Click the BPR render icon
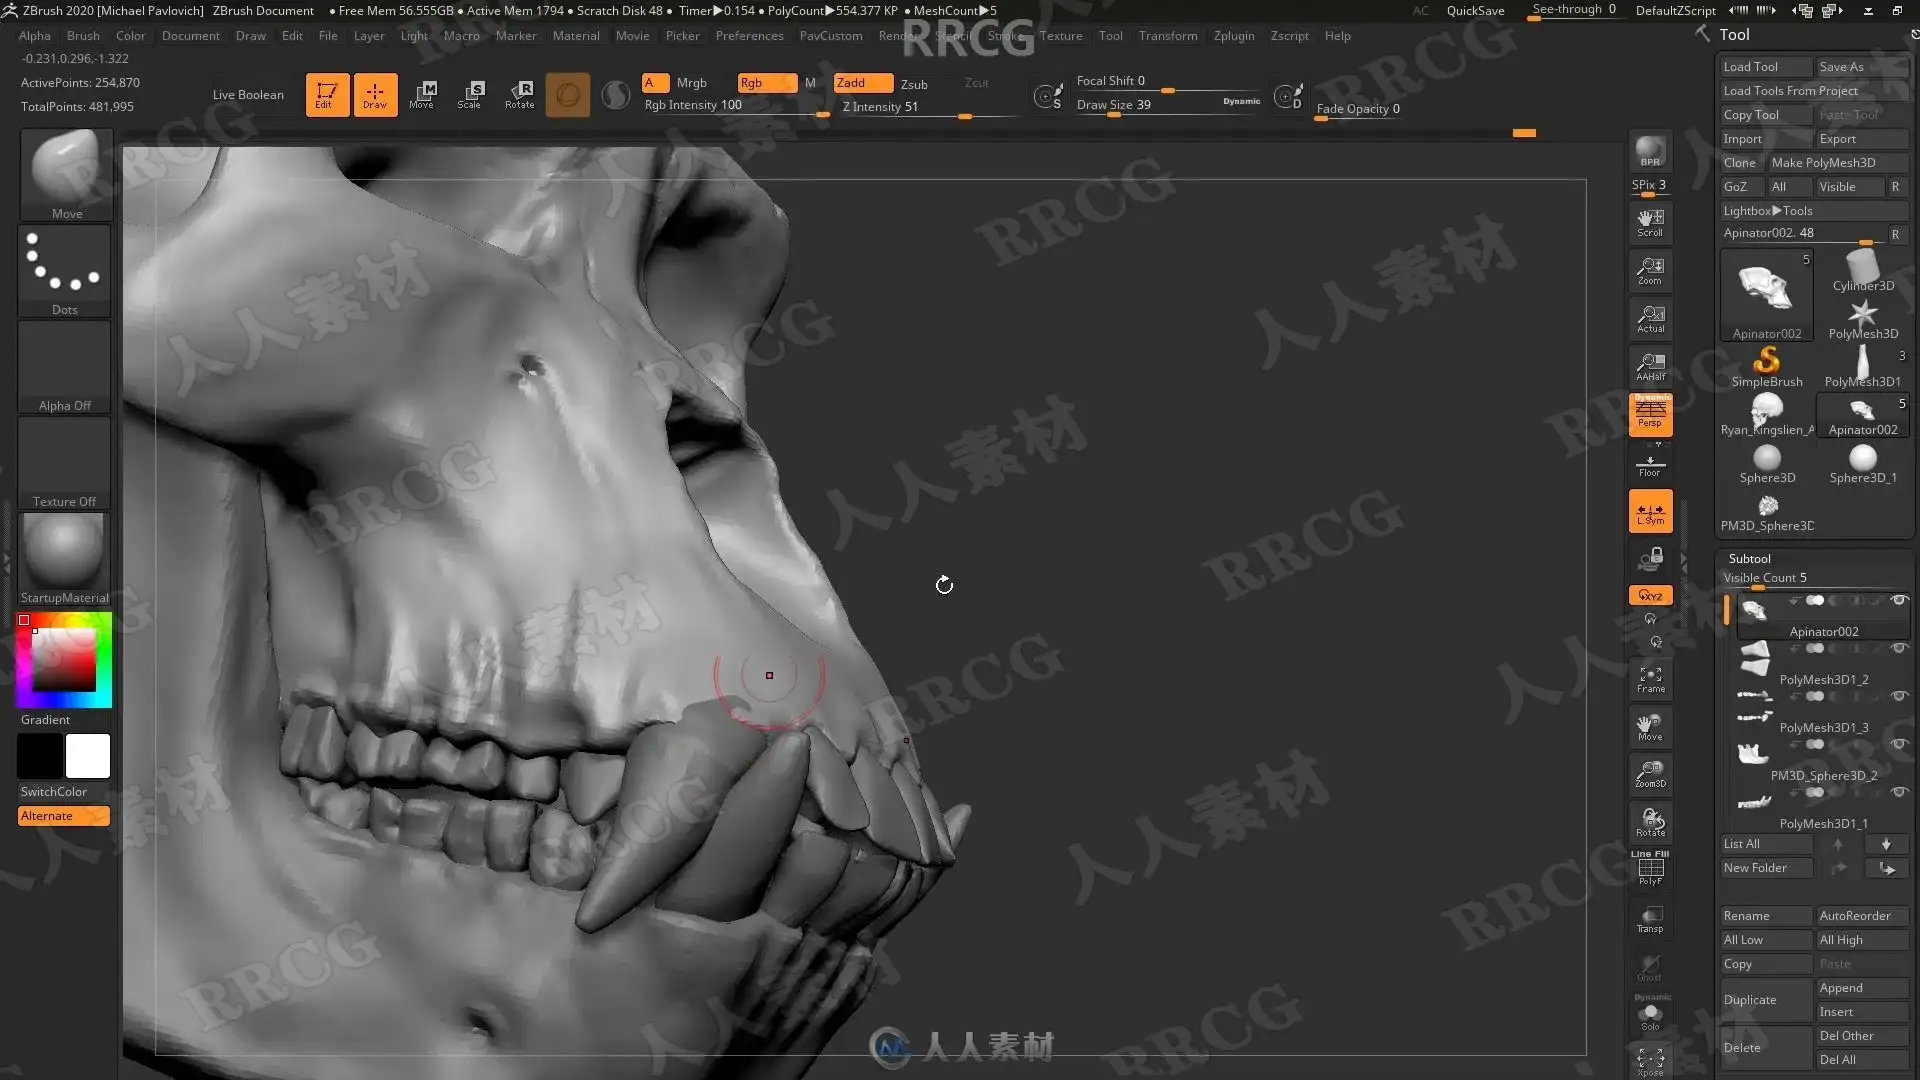Viewport: 1920px width, 1080px height. click(1650, 152)
